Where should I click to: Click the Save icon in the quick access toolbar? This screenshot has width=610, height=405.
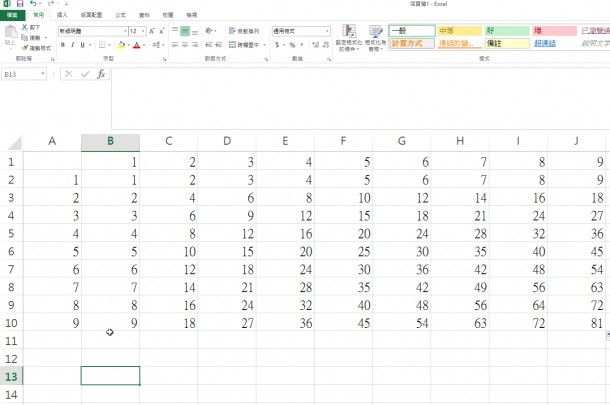pos(19,4)
